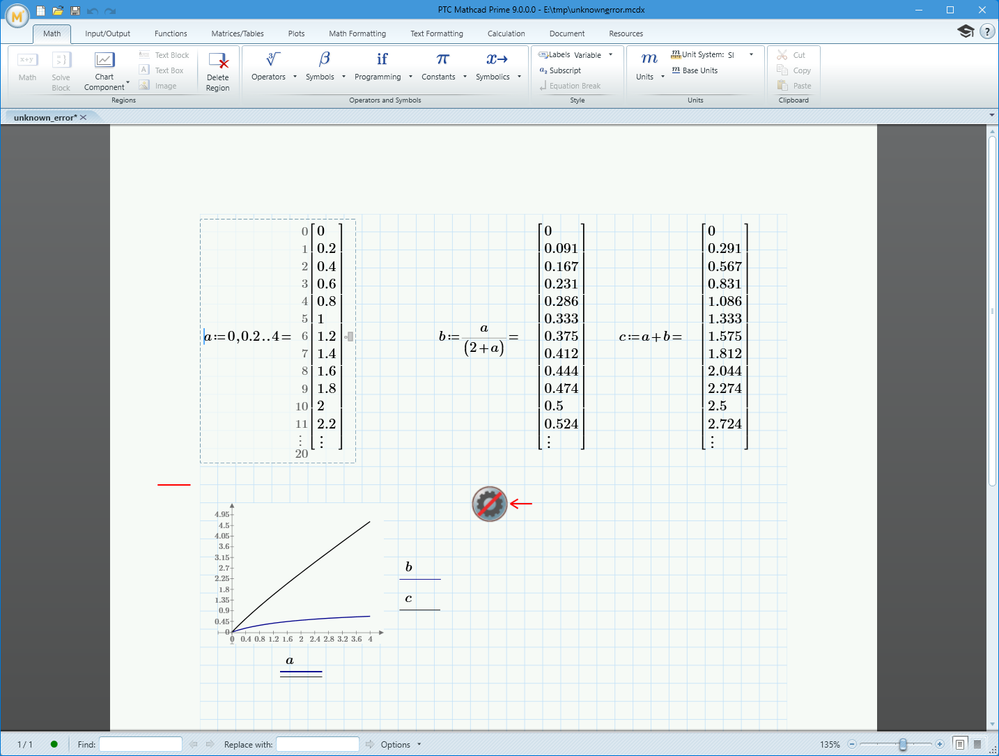Switch to page view in status bar

coord(959,744)
